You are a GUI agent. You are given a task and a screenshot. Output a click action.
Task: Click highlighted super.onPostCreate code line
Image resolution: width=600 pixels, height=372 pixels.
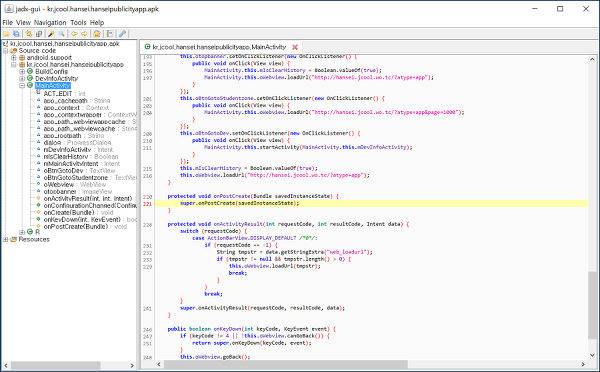[x=371, y=203]
